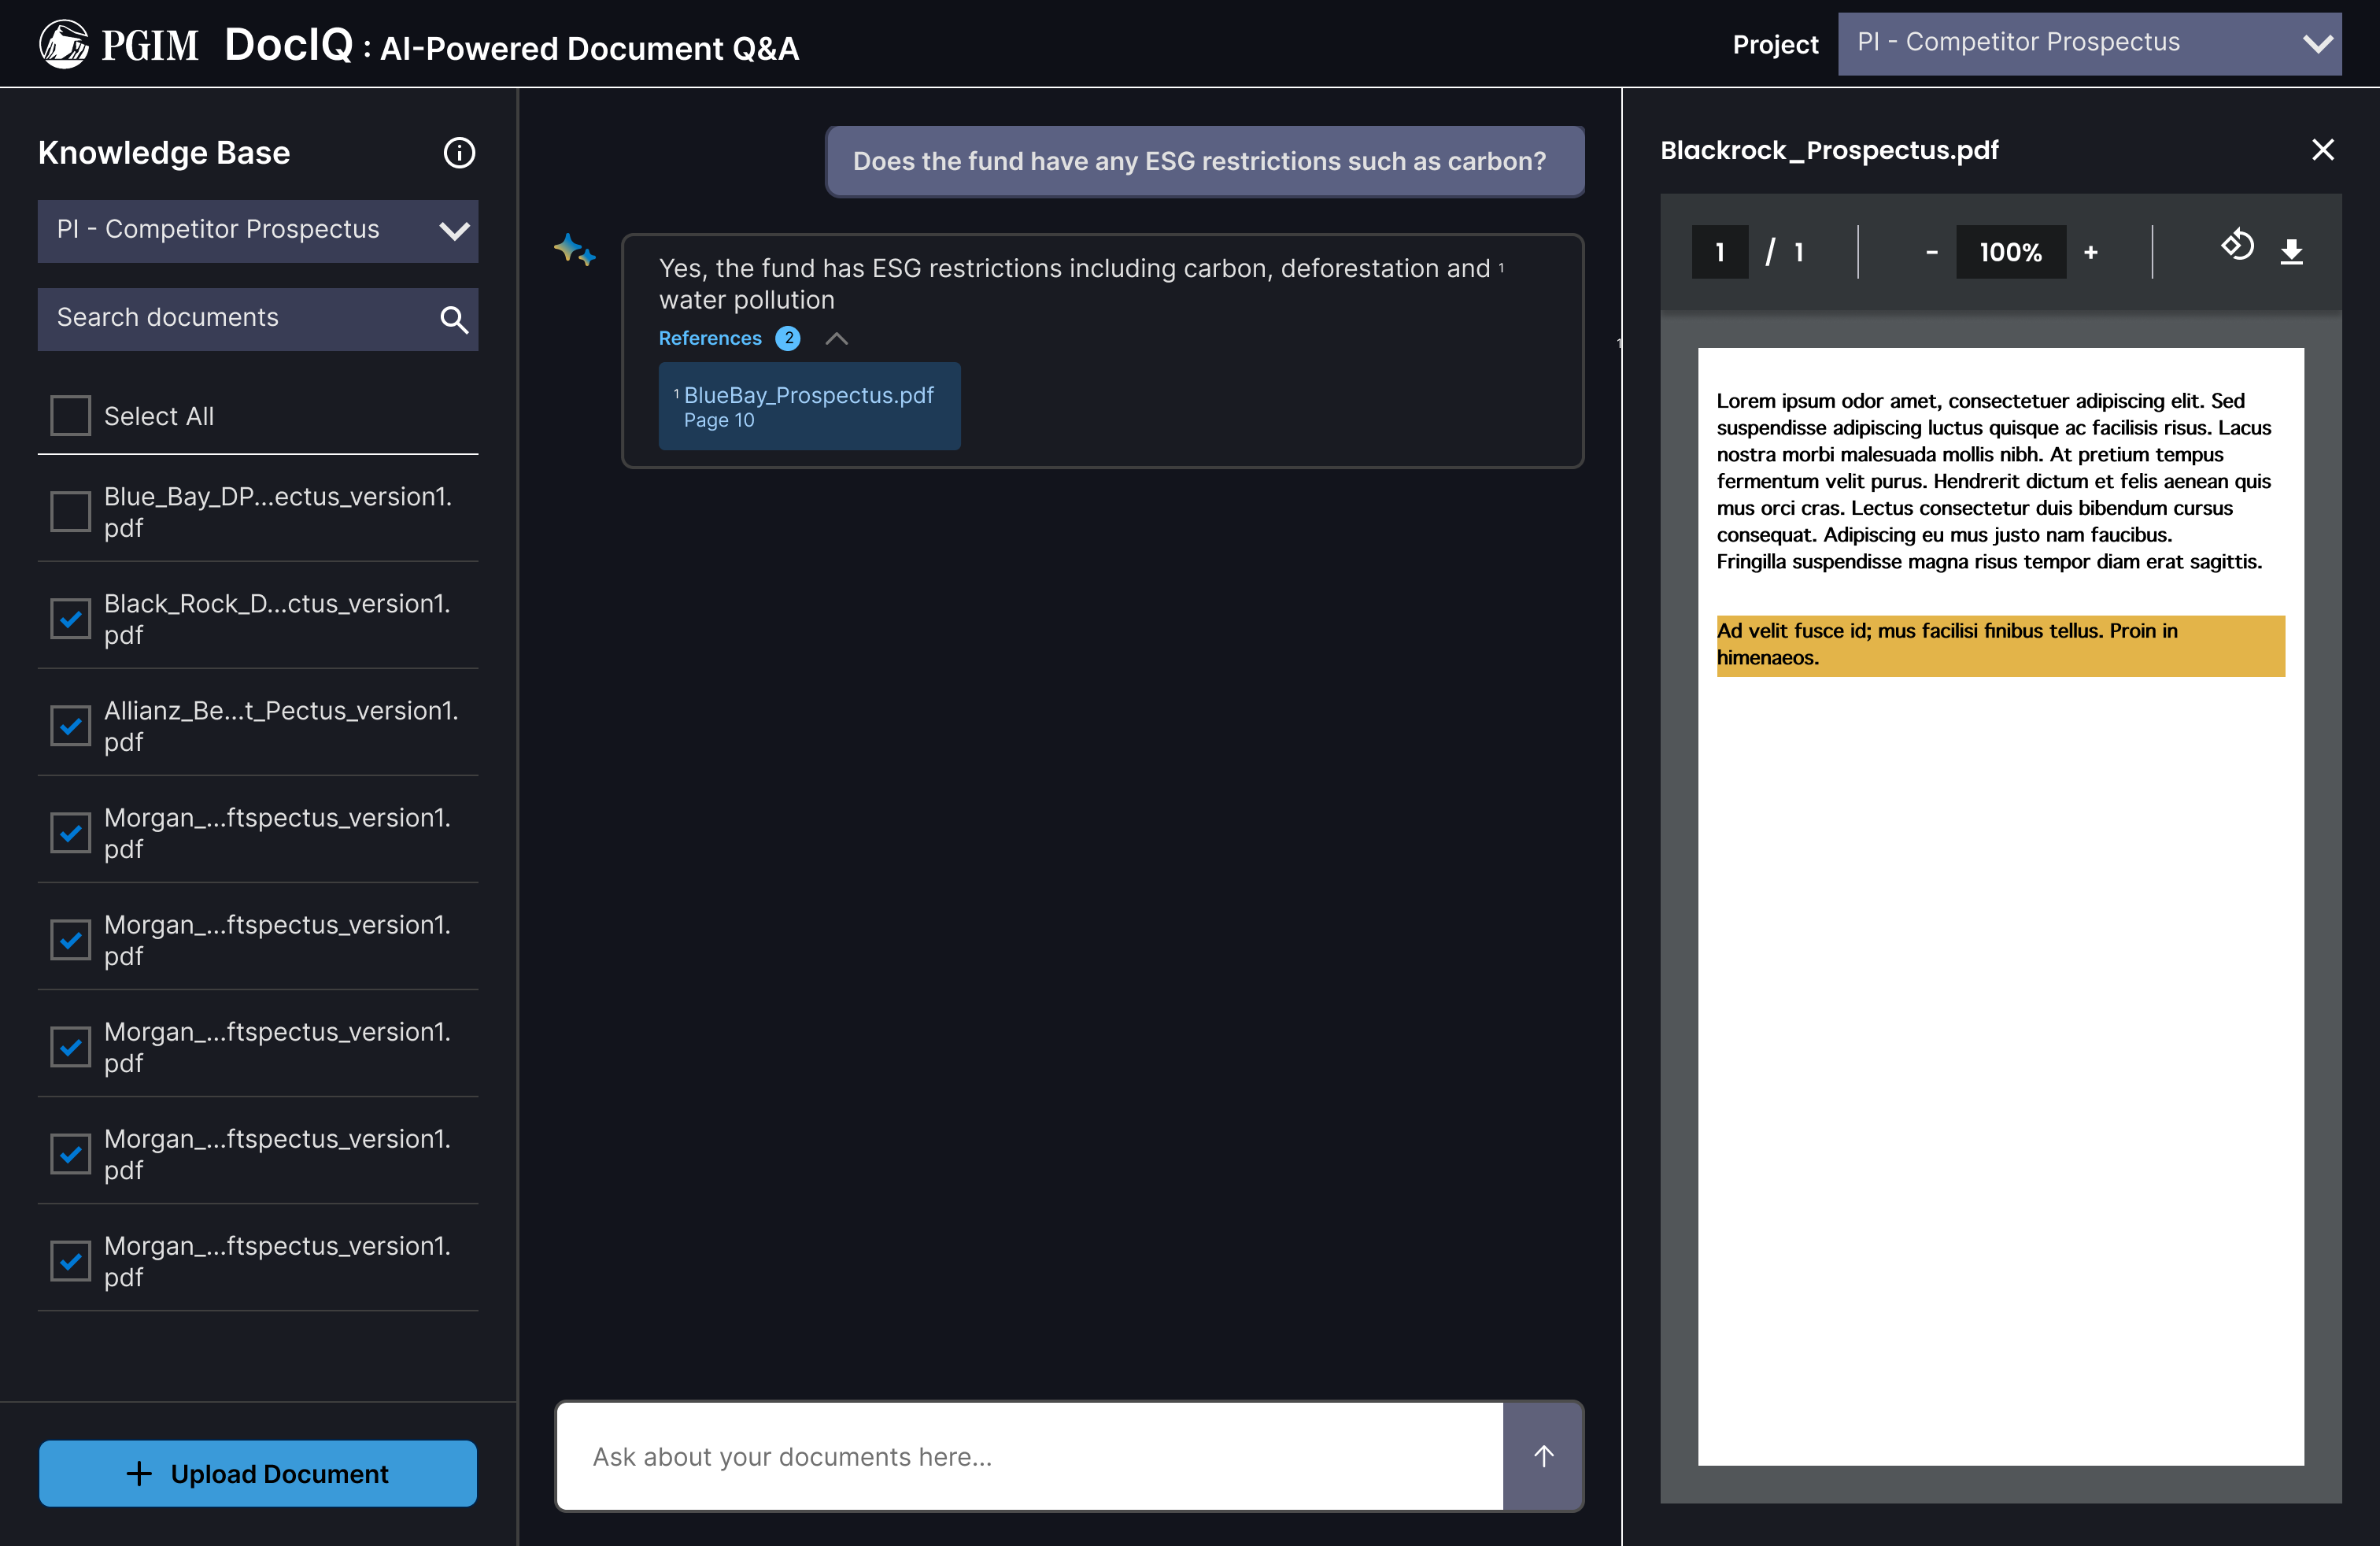Check Blue_Bay_DP...ectus_version1.pdf
This screenshot has height=1546, width=2380.
pyautogui.click(x=71, y=512)
